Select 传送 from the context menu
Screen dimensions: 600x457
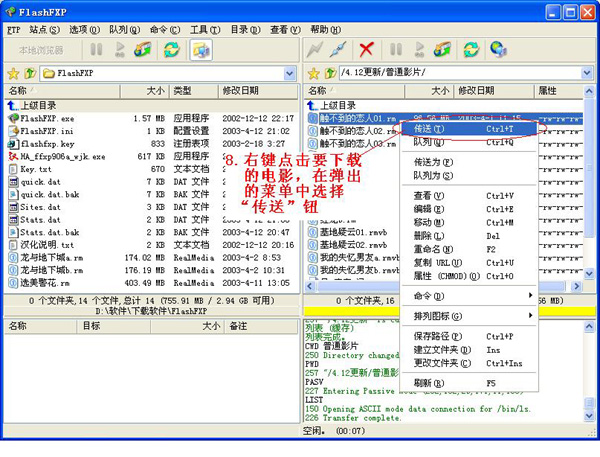[x=430, y=128]
